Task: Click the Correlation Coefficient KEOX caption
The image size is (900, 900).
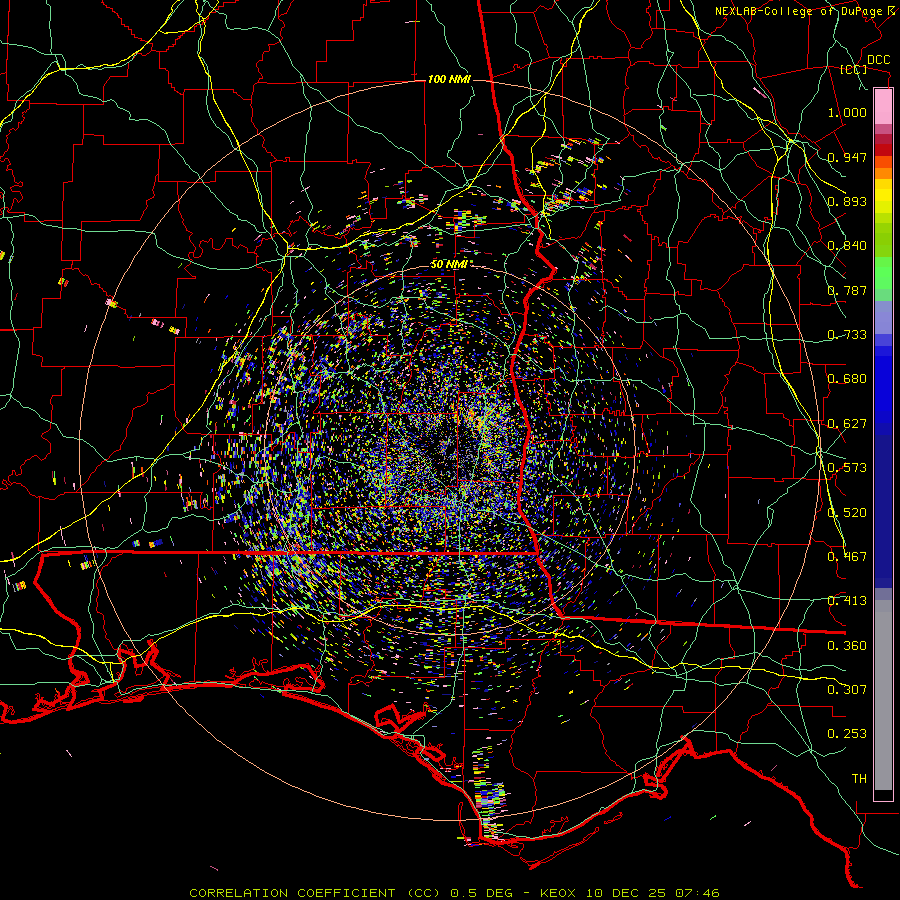Action: coord(454,893)
